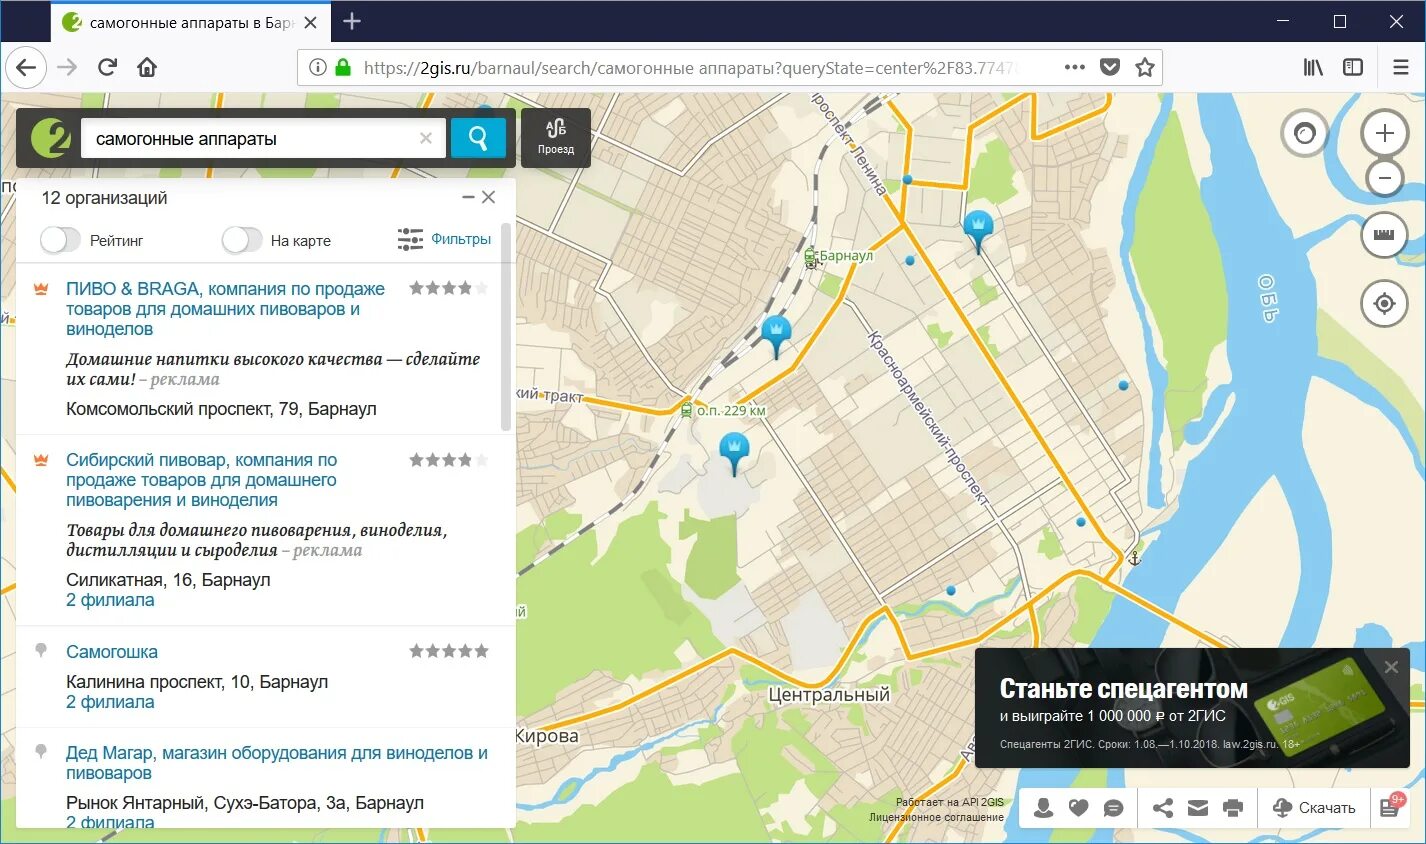Image resolution: width=1426 pixels, height=844 pixels.
Task: Click the crown pin near Барнаул station
Action: 776,335
